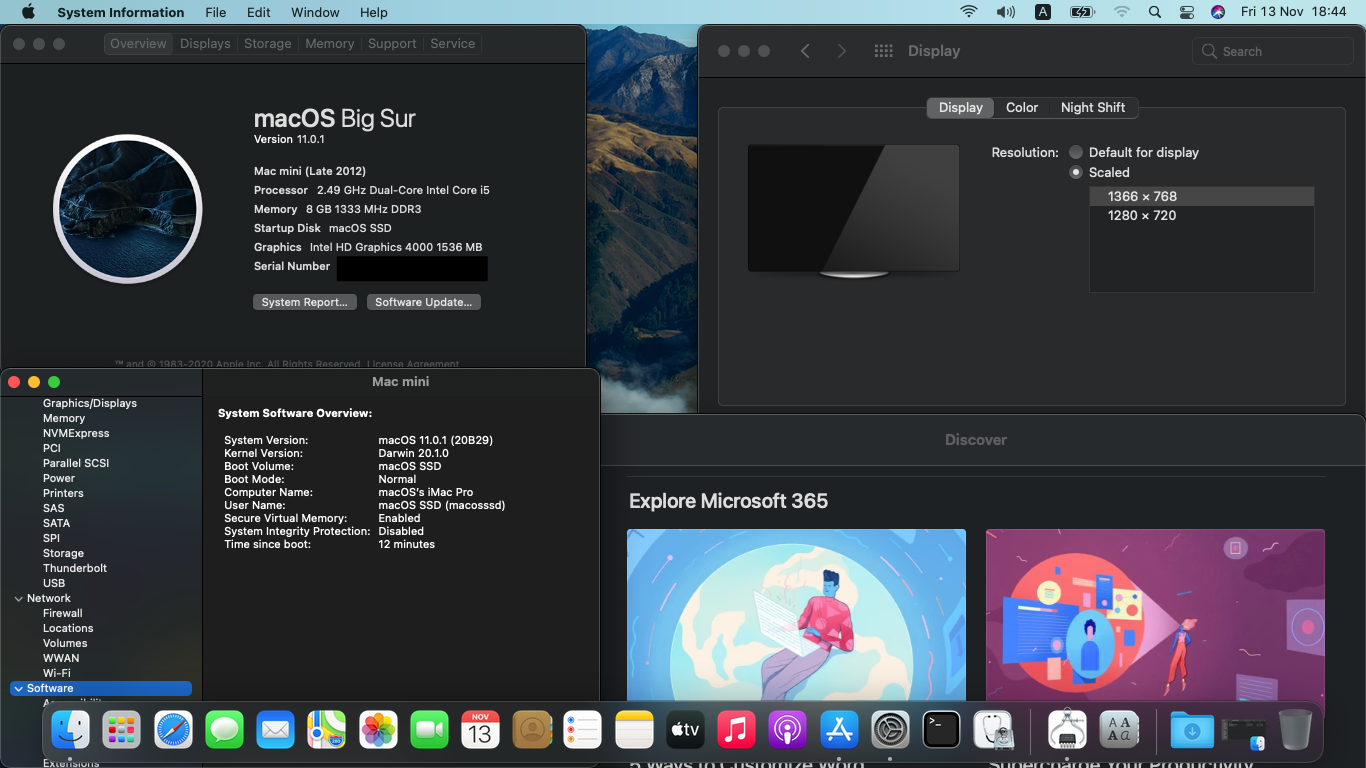Image resolution: width=1366 pixels, height=768 pixels.
Task: Click the battery status icon
Action: click(x=1082, y=12)
